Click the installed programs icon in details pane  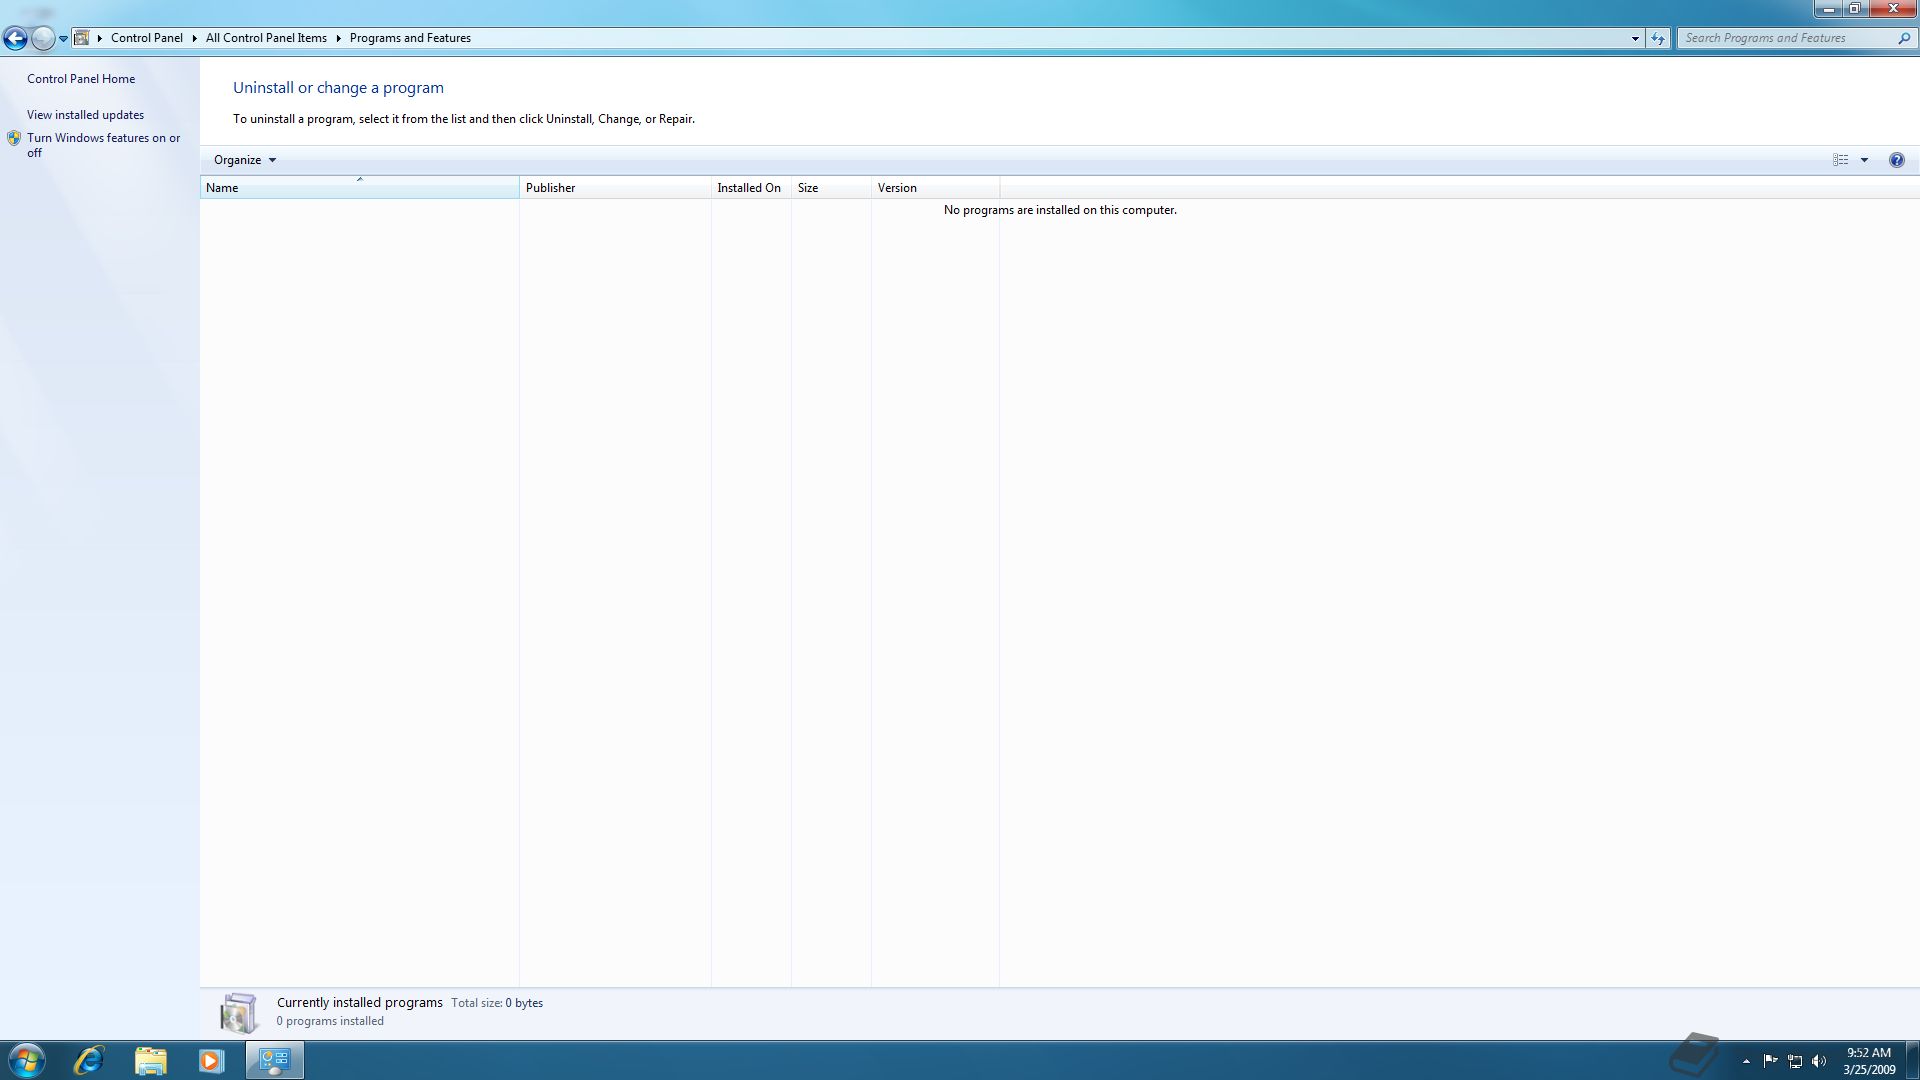pos(238,1013)
